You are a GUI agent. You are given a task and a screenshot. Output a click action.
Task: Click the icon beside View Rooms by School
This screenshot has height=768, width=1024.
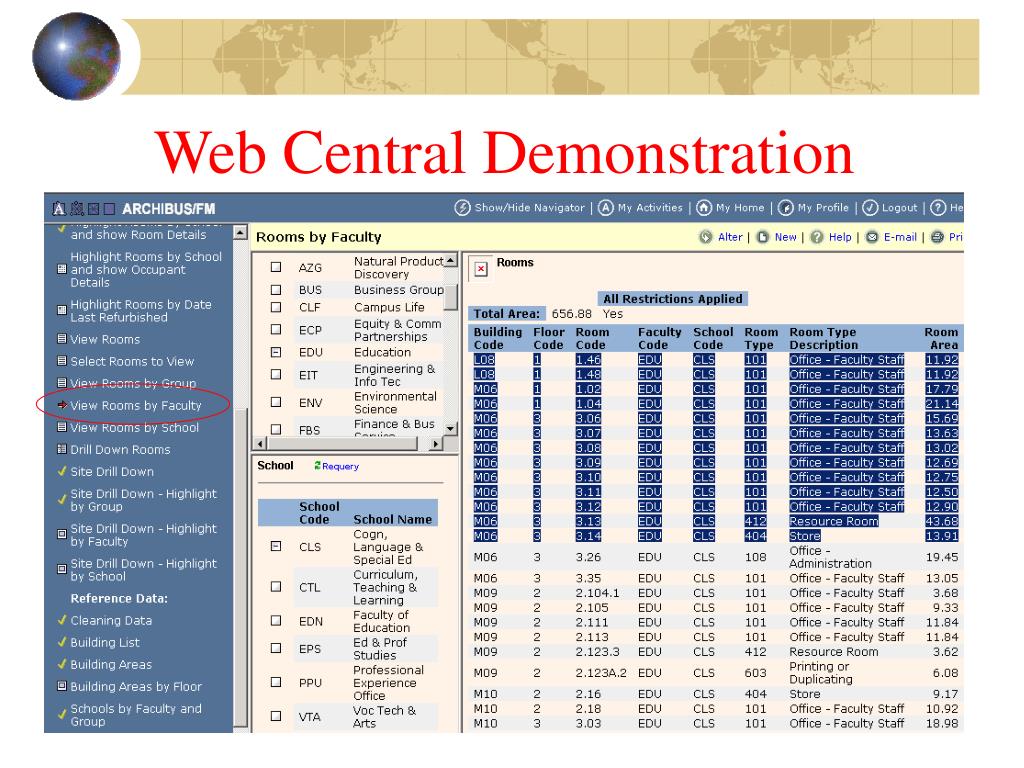click(62, 427)
